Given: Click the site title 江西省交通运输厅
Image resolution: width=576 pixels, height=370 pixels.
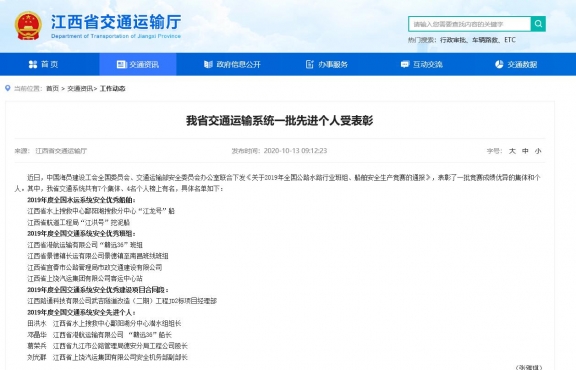Looking at the screenshot, I should (116, 22).
